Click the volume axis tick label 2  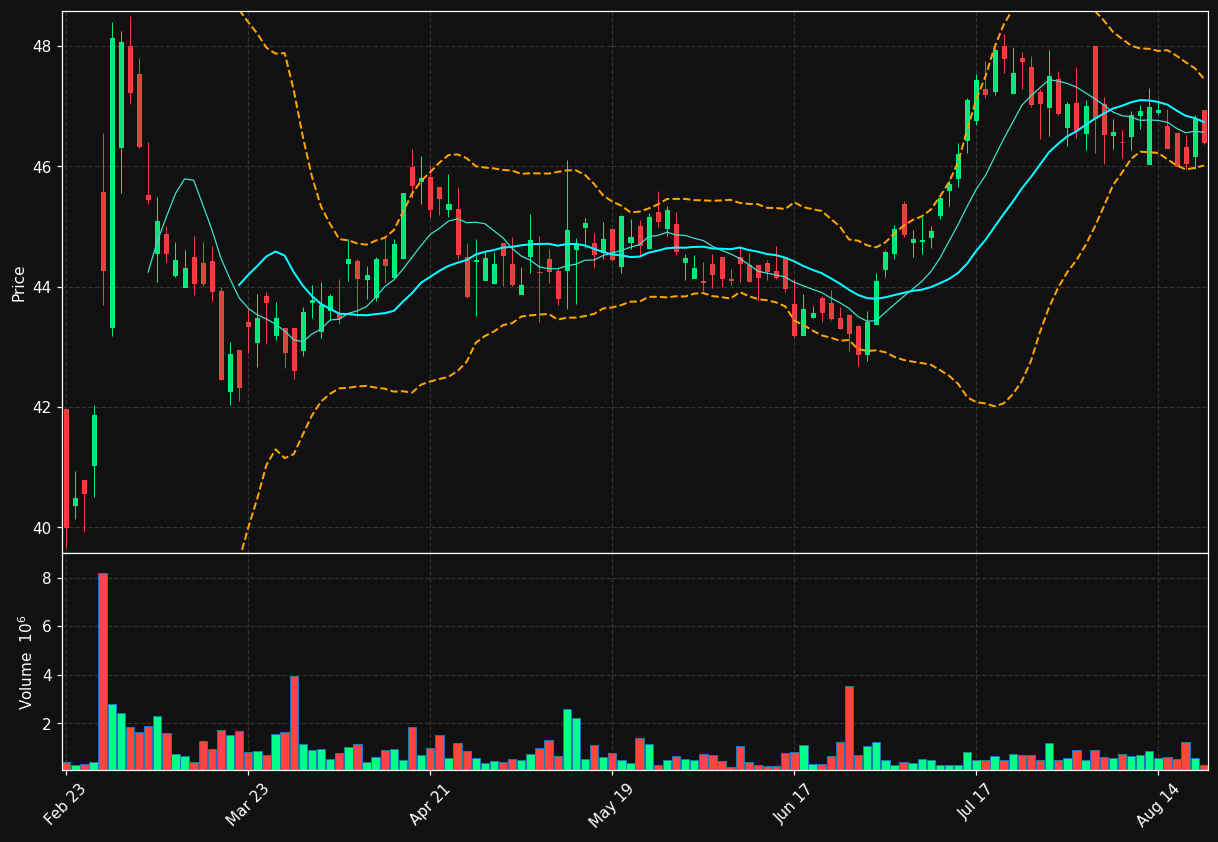coord(47,724)
